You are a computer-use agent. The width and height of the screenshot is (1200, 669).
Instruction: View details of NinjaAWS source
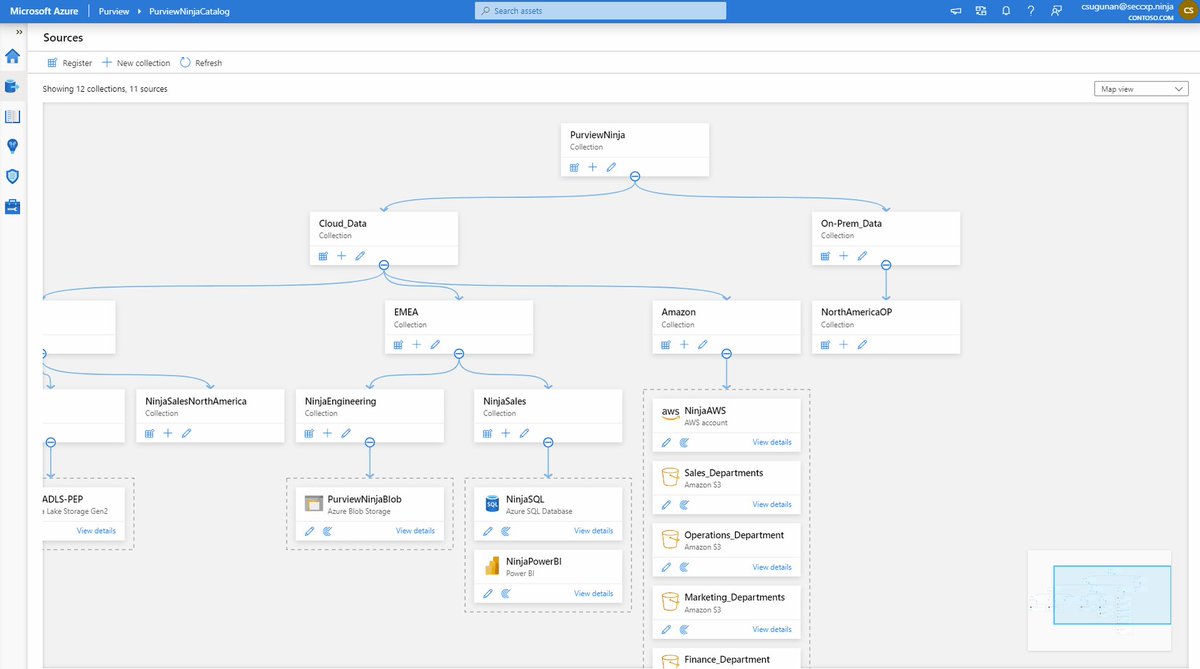click(772, 442)
